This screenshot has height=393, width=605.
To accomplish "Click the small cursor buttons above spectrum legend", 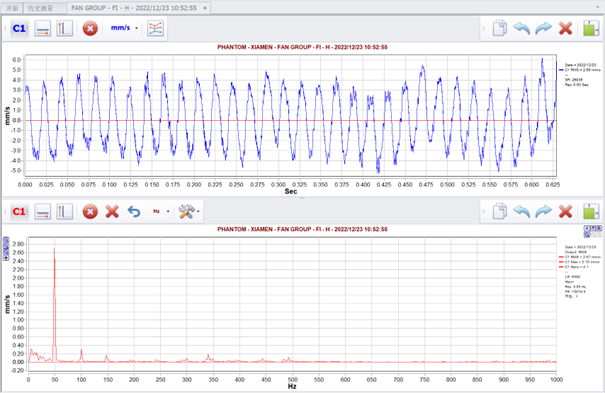I will [592, 231].
